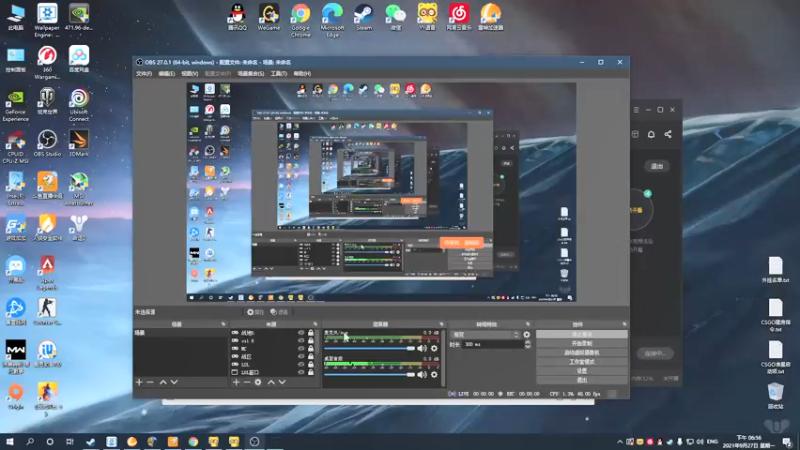This screenshot has height=450, width=800.
Task: Open the WeGame desktop shortcut
Action: [x=269, y=17]
